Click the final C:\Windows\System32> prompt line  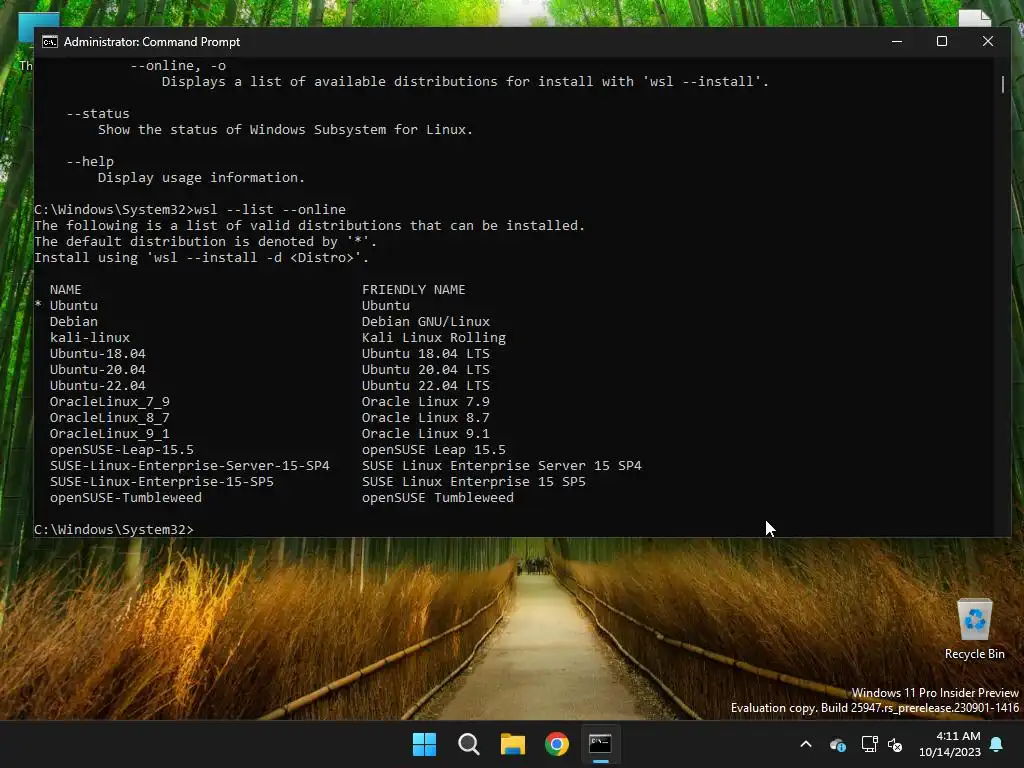(x=114, y=530)
